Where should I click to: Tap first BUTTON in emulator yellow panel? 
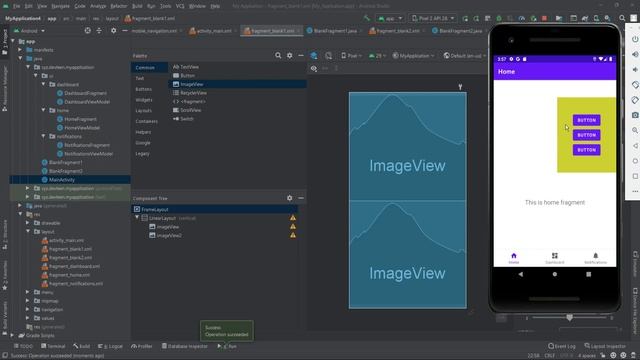587,120
